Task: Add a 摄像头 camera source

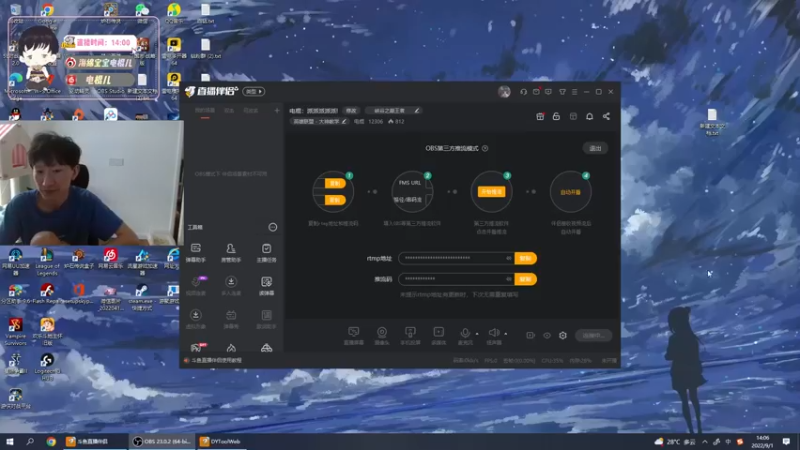Action: coord(382,336)
